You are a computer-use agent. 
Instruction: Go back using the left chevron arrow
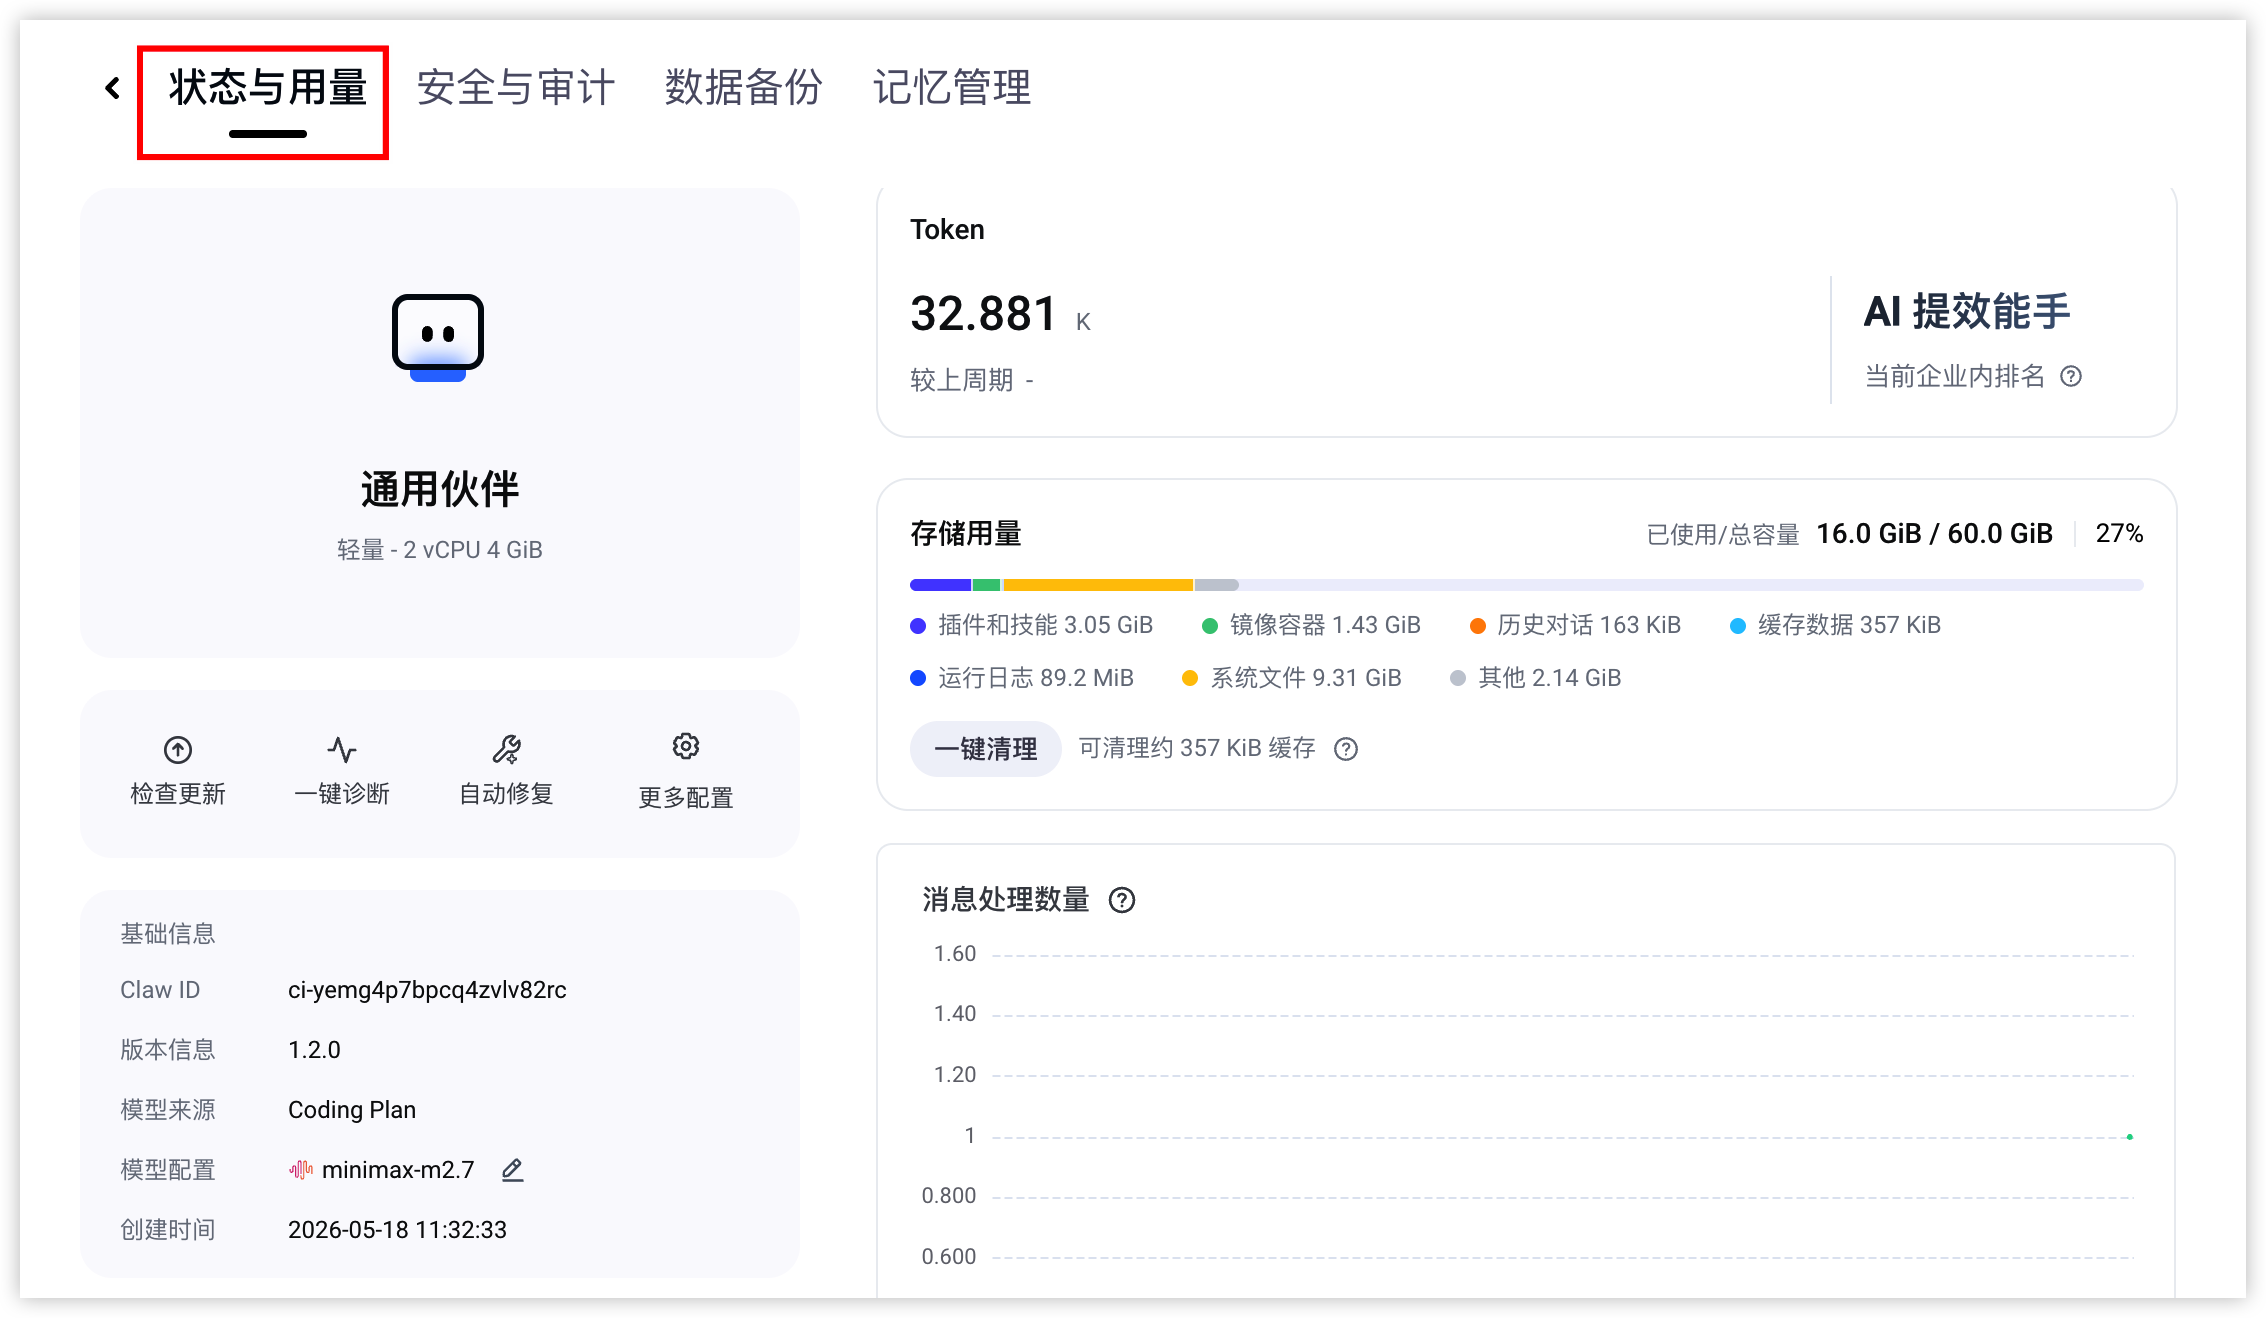point(113,88)
